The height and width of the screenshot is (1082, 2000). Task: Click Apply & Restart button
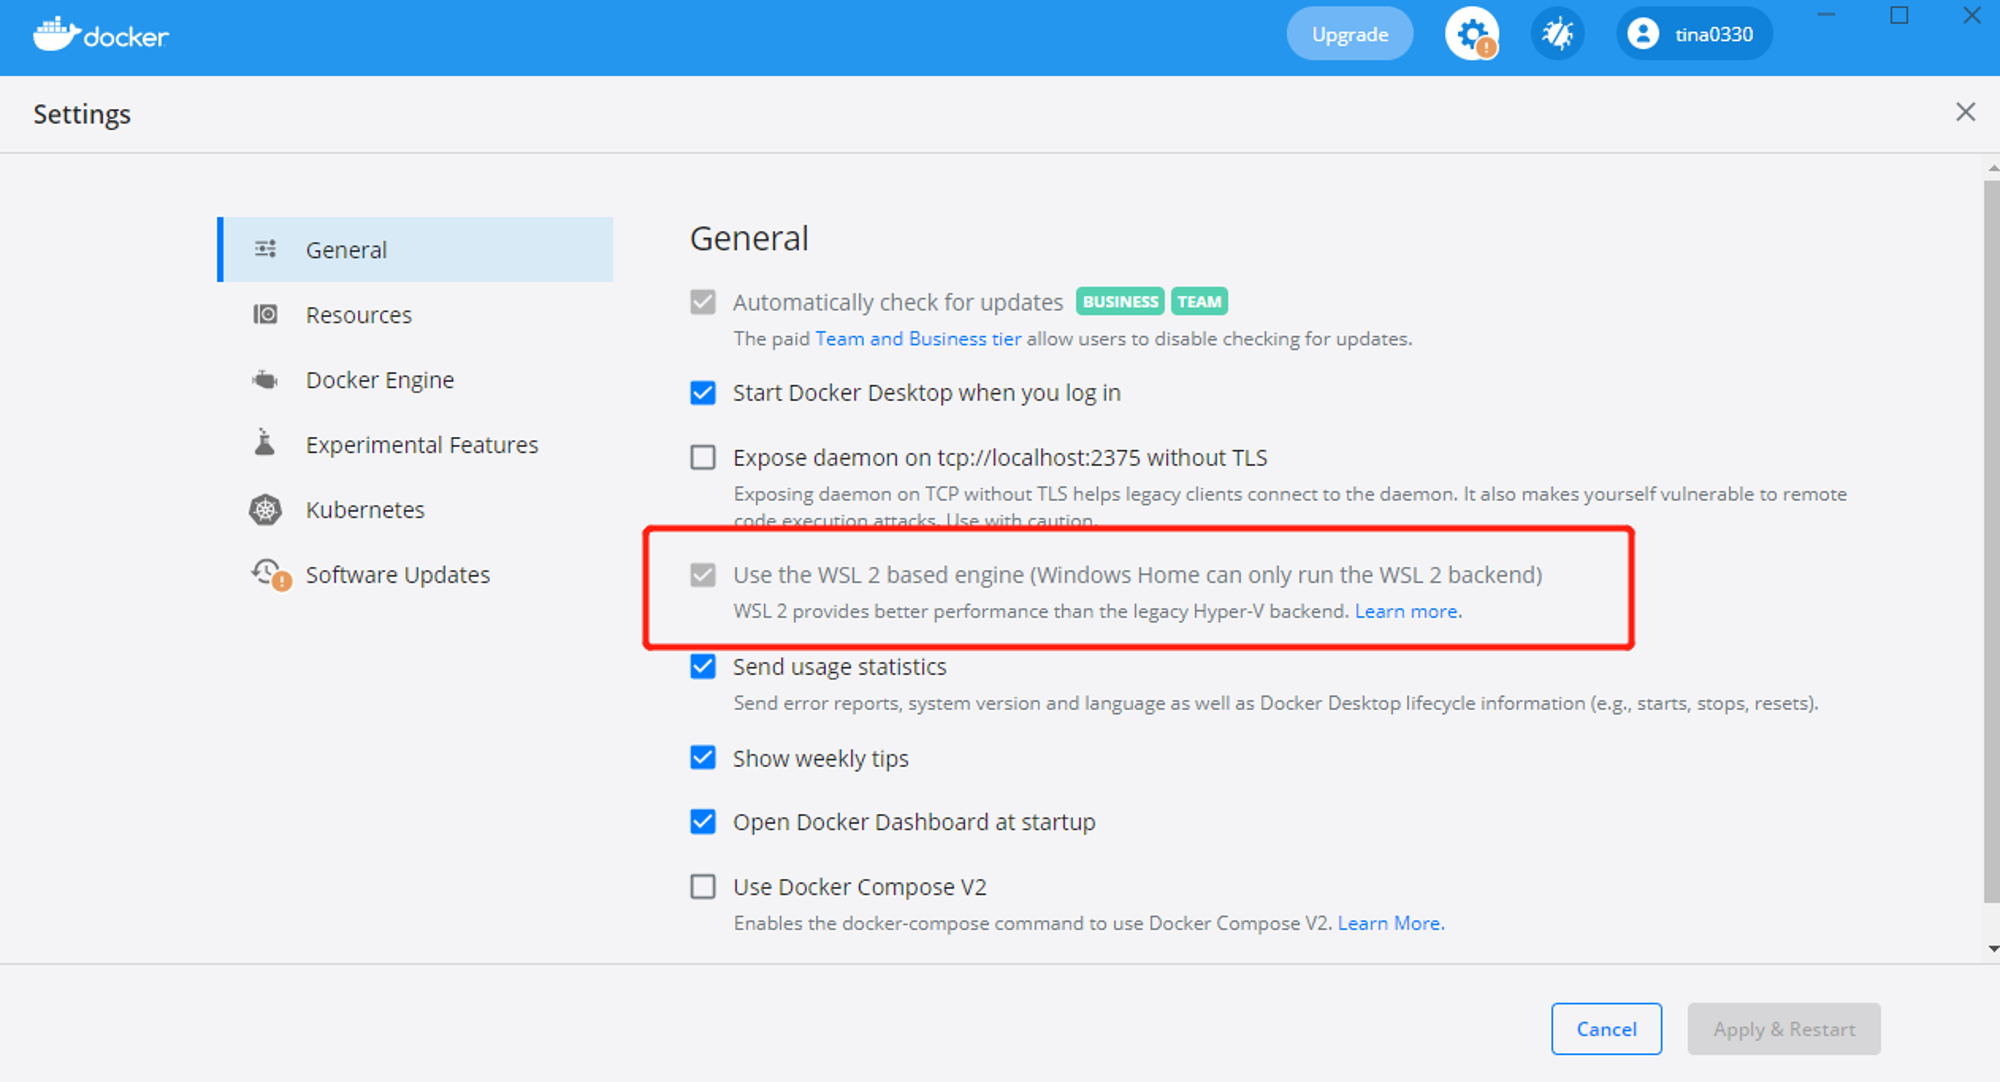pos(1784,1029)
